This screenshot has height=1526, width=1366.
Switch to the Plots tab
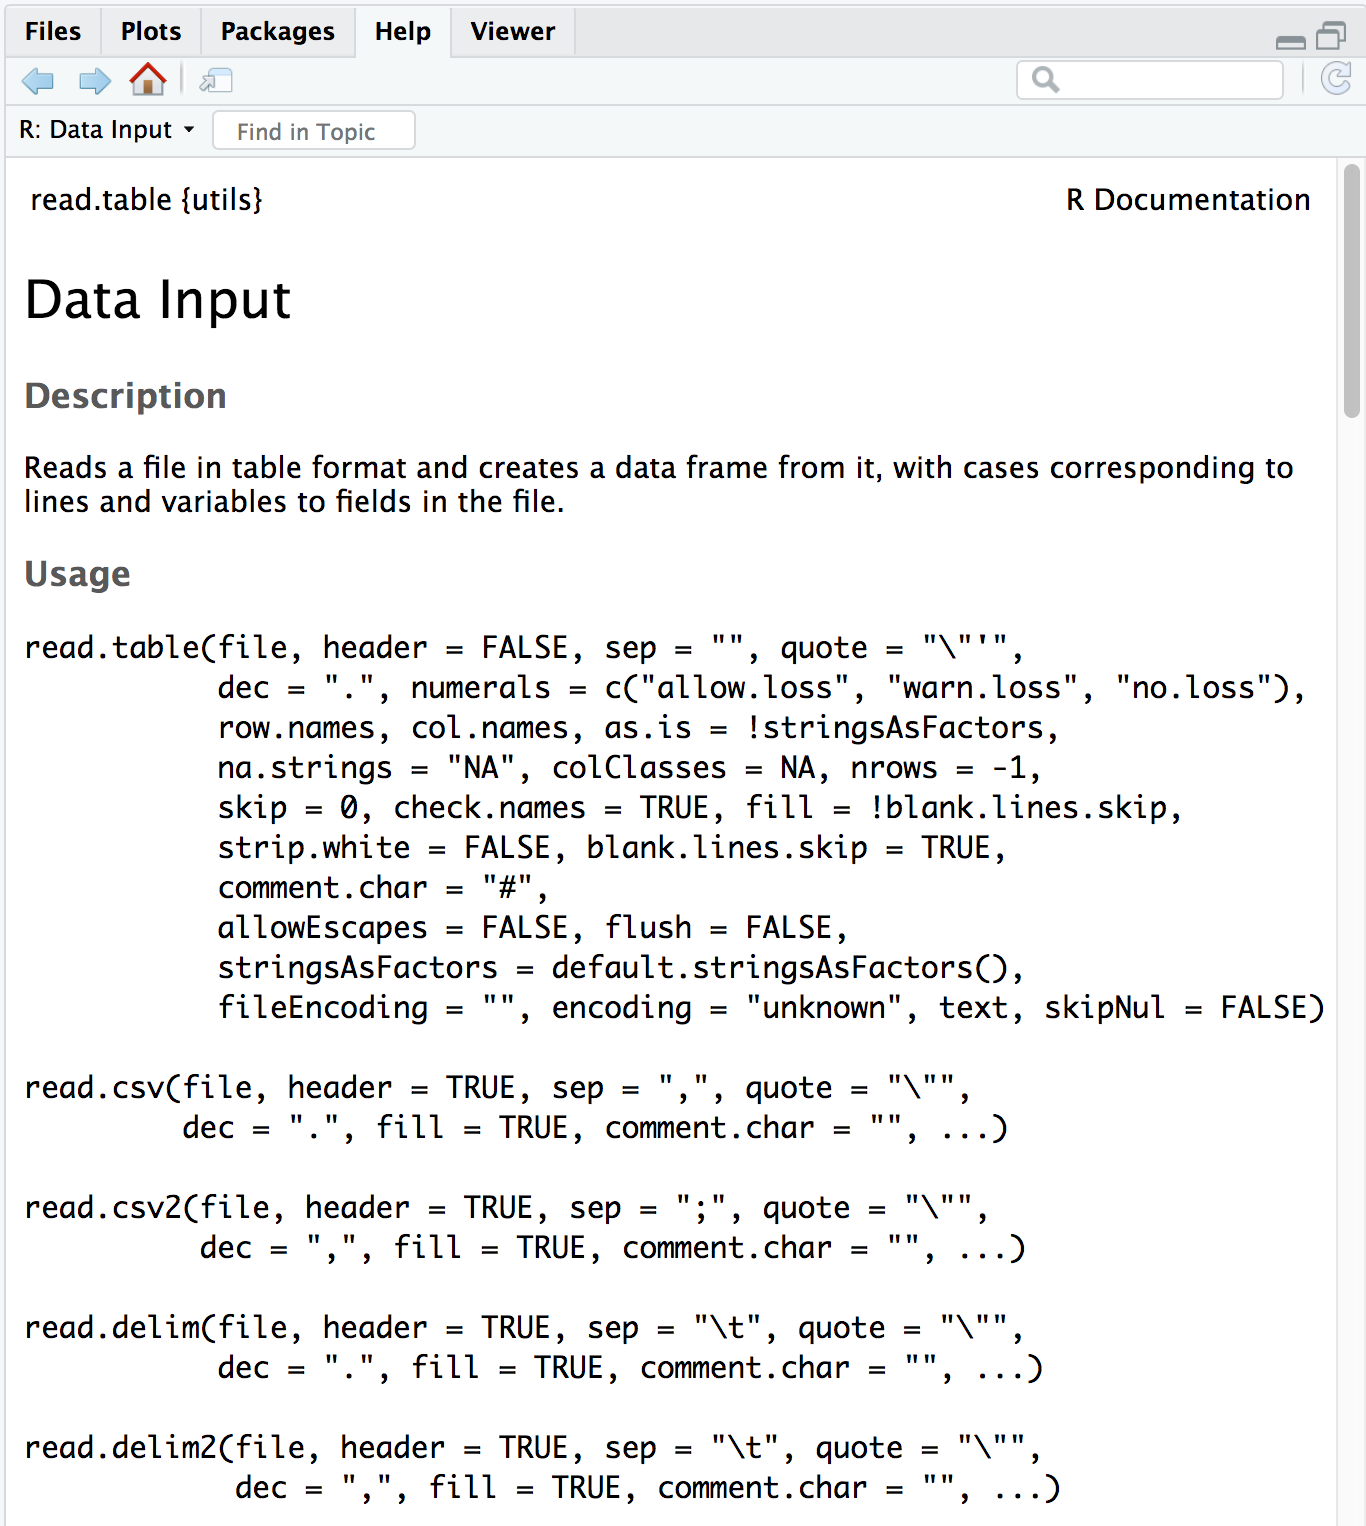tap(151, 31)
